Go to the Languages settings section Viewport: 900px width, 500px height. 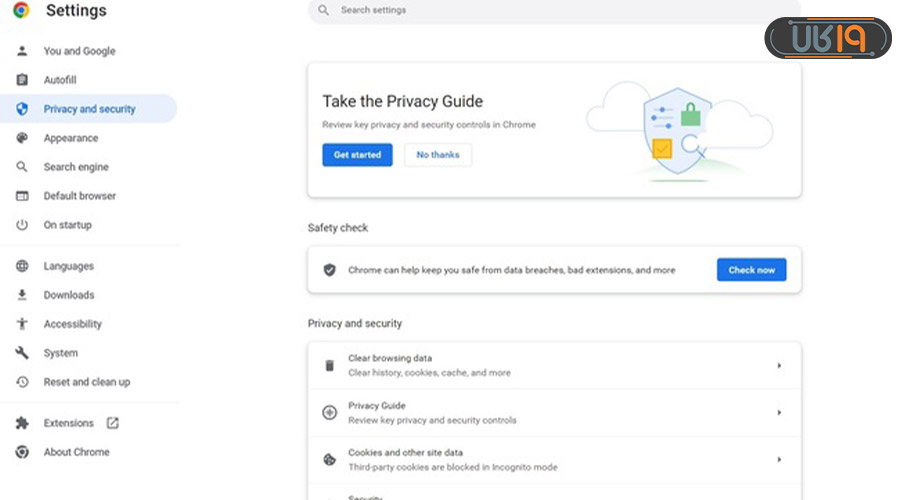coord(68,266)
